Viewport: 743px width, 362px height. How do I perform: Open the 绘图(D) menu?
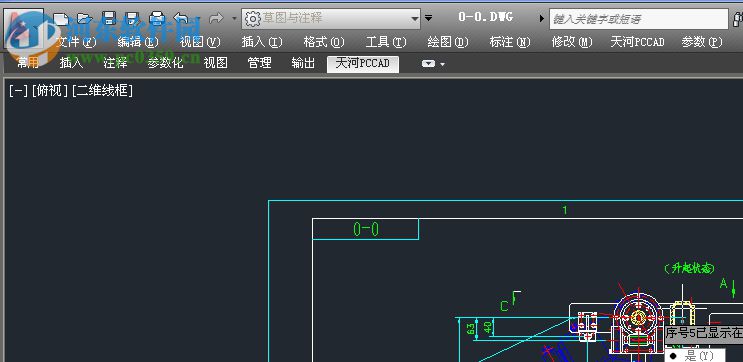pos(448,42)
